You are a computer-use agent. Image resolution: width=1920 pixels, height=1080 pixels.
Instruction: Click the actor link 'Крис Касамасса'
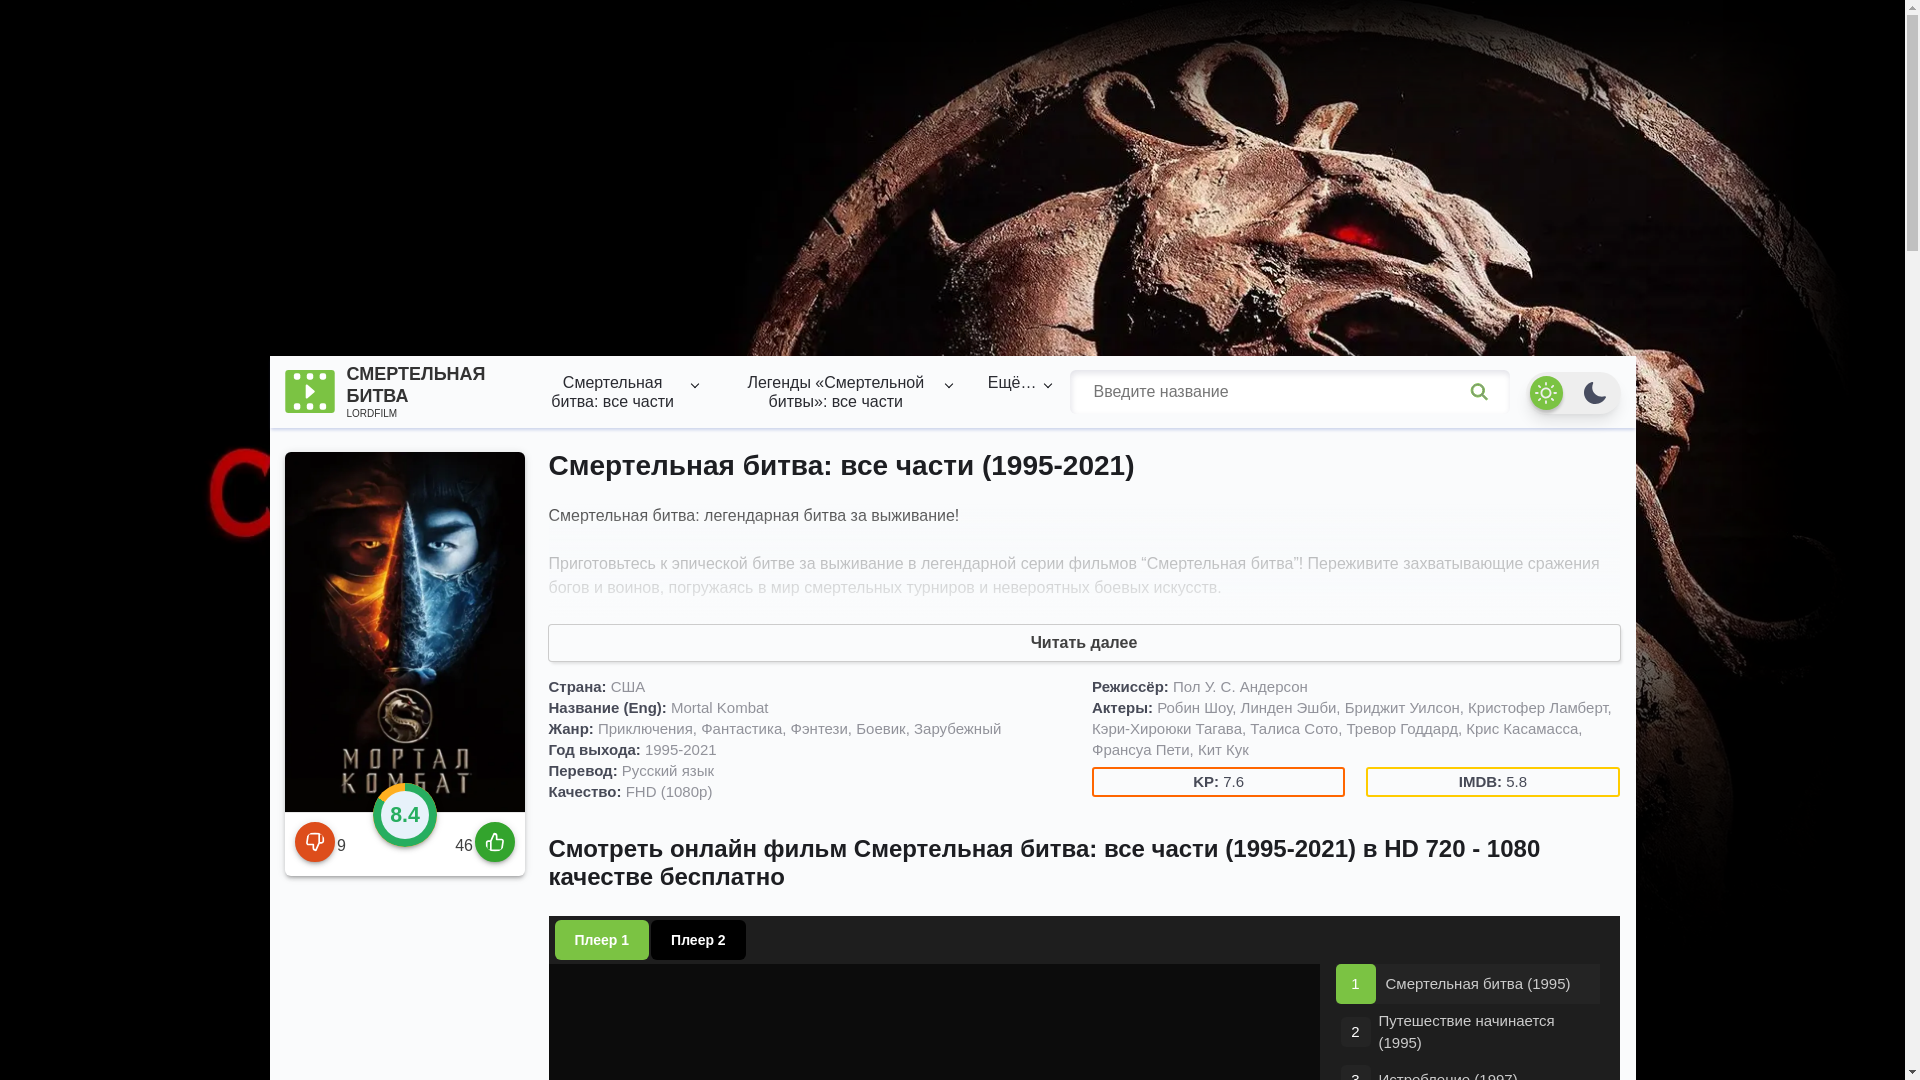(x=1522, y=729)
